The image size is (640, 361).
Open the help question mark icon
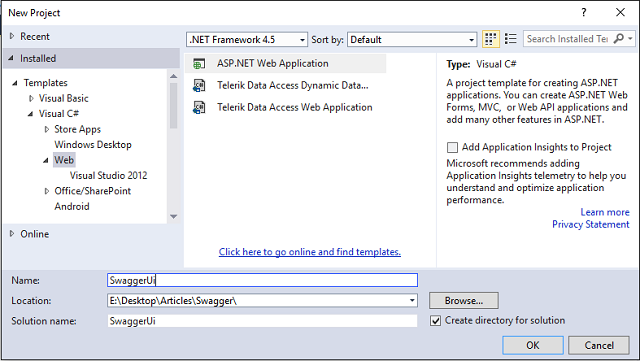coord(584,13)
